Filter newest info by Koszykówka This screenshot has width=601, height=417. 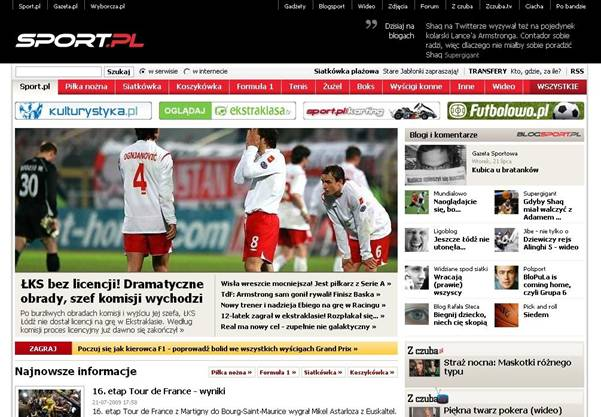[x=372, y=372]
